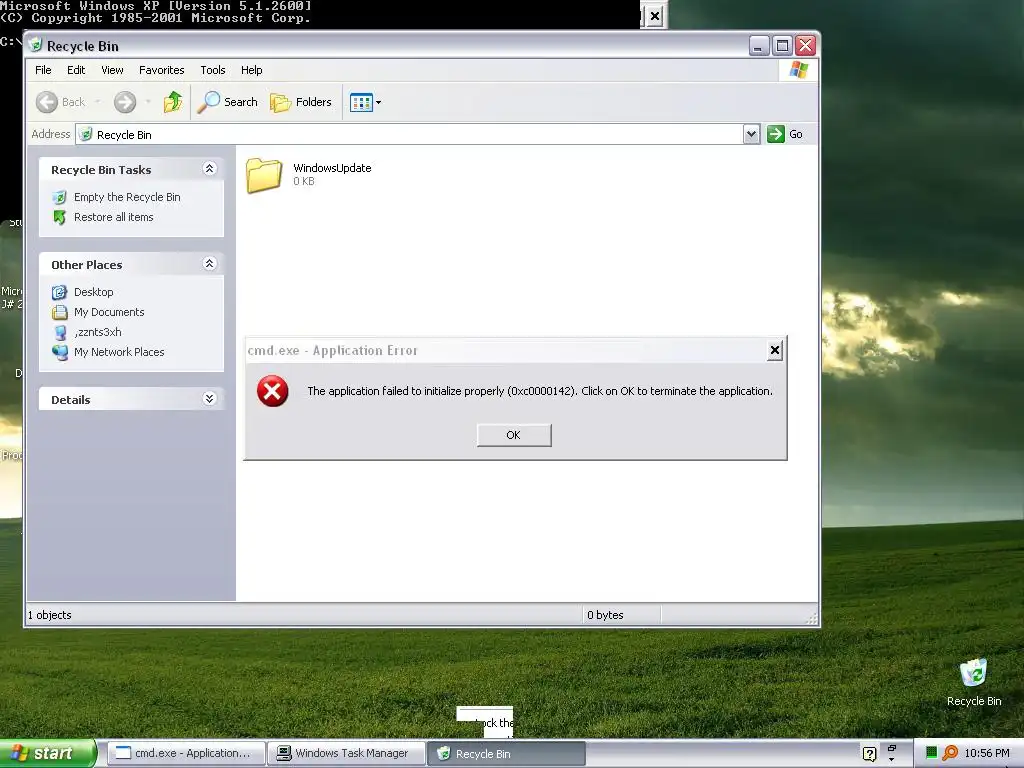1024x768 pixels.
Task: Click the orange magnifier tray icon
Action: 950,754
